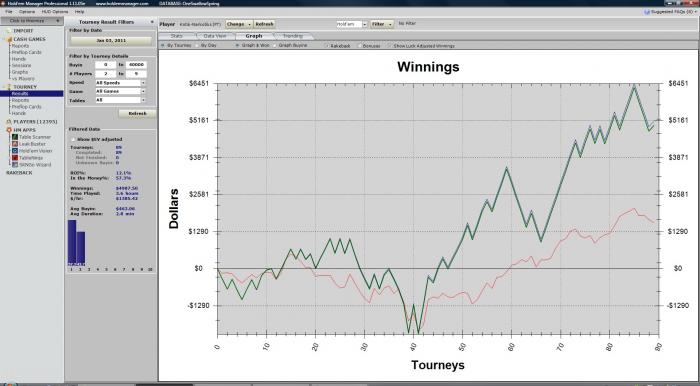Toggle Show Luck Adjusted Winnings checkbox

pyautogui.click(x=389, y=46)
